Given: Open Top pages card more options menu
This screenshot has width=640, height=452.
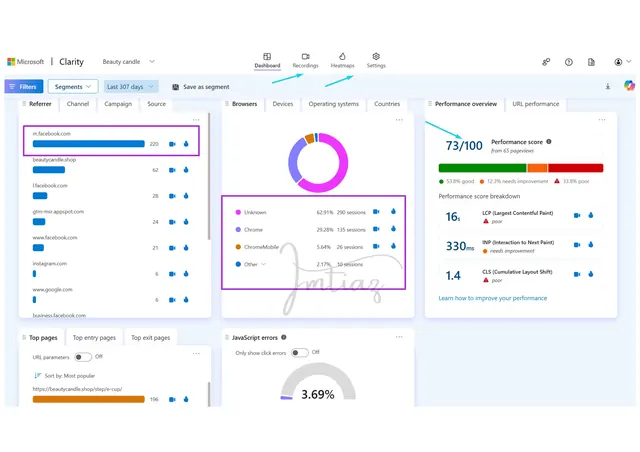Looking at the screenshot, I should click(196, 354).
